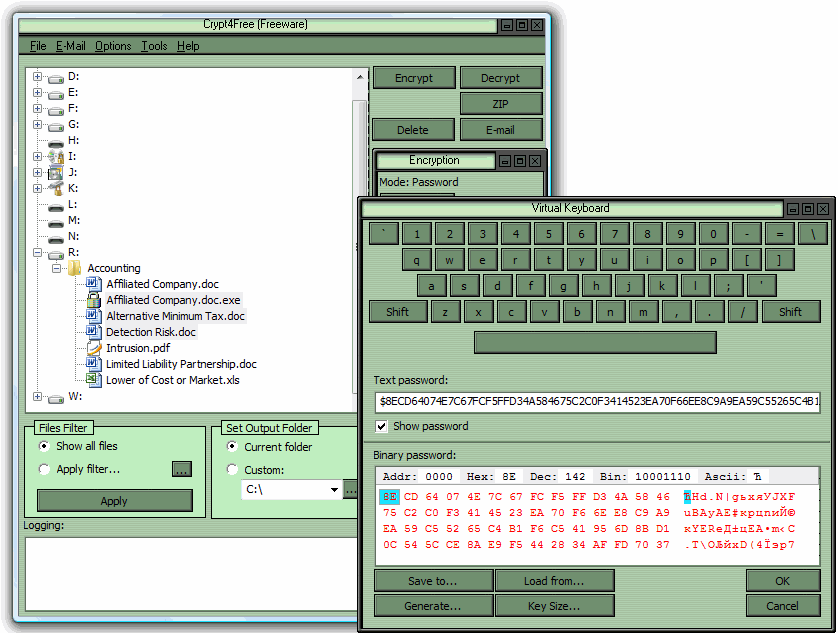Cancel the Virtual Keyboard dialog

(783, 606)
